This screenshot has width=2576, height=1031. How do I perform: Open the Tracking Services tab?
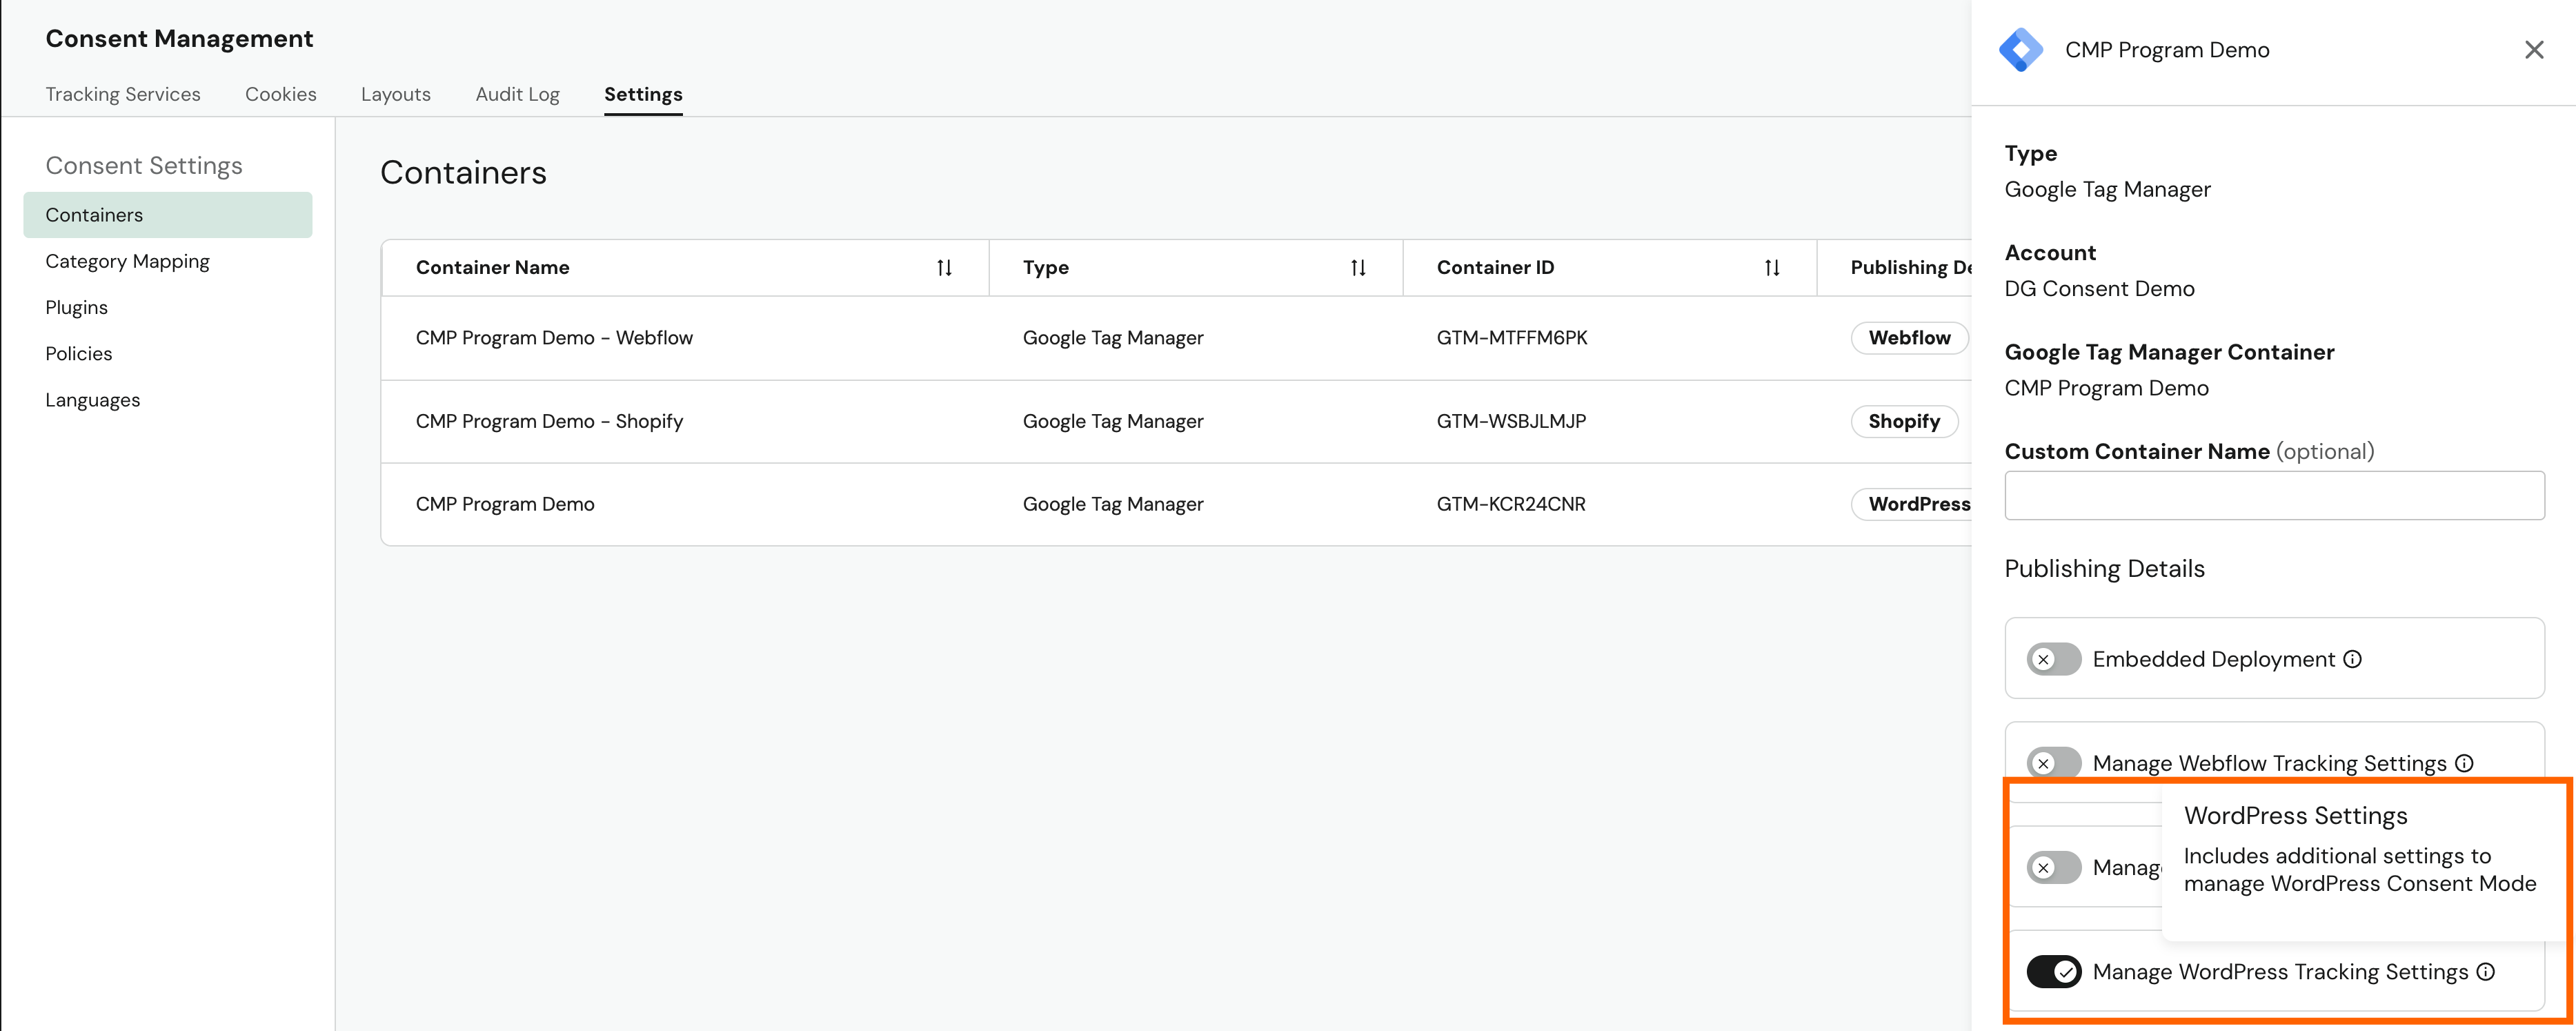(x=123, y=93)
